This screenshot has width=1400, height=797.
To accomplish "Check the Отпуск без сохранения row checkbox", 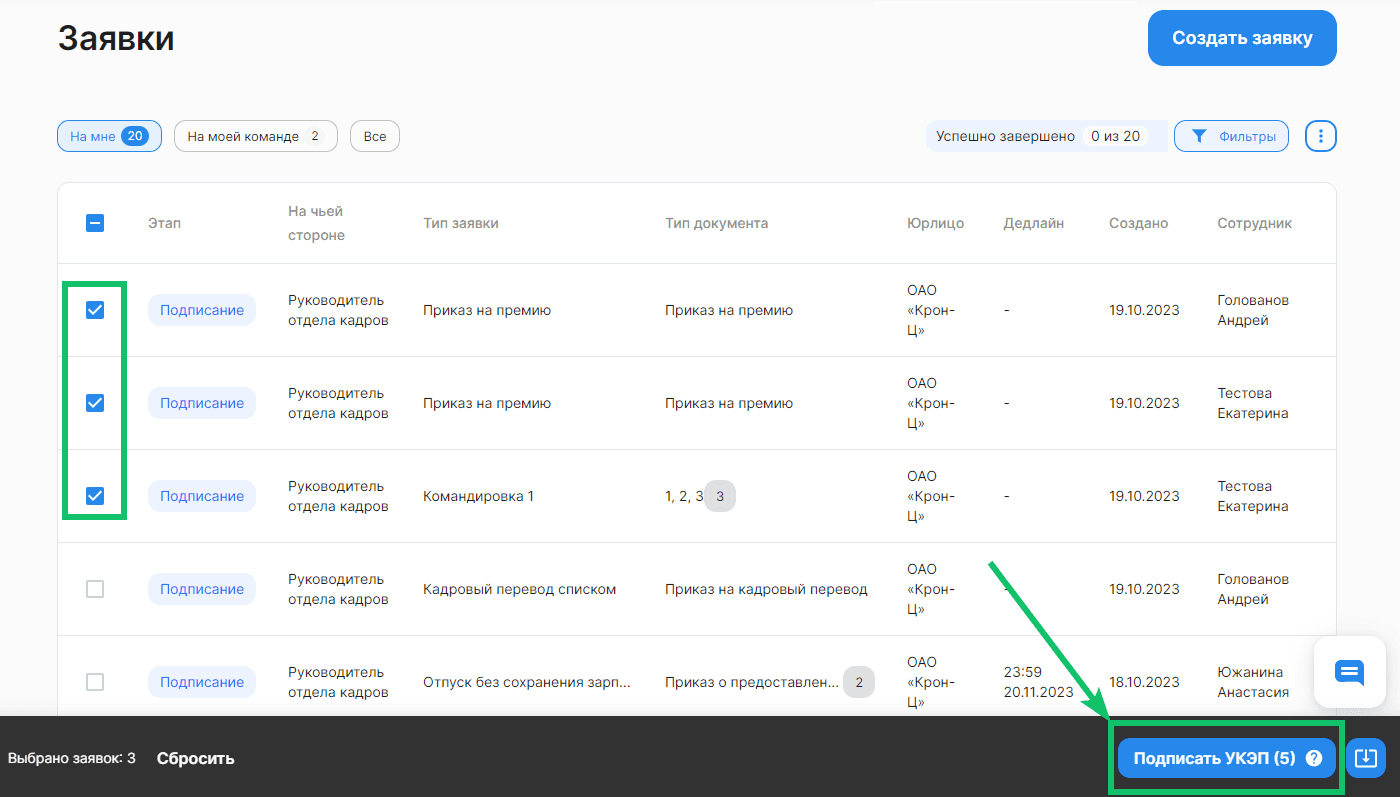I will (95, 682).
